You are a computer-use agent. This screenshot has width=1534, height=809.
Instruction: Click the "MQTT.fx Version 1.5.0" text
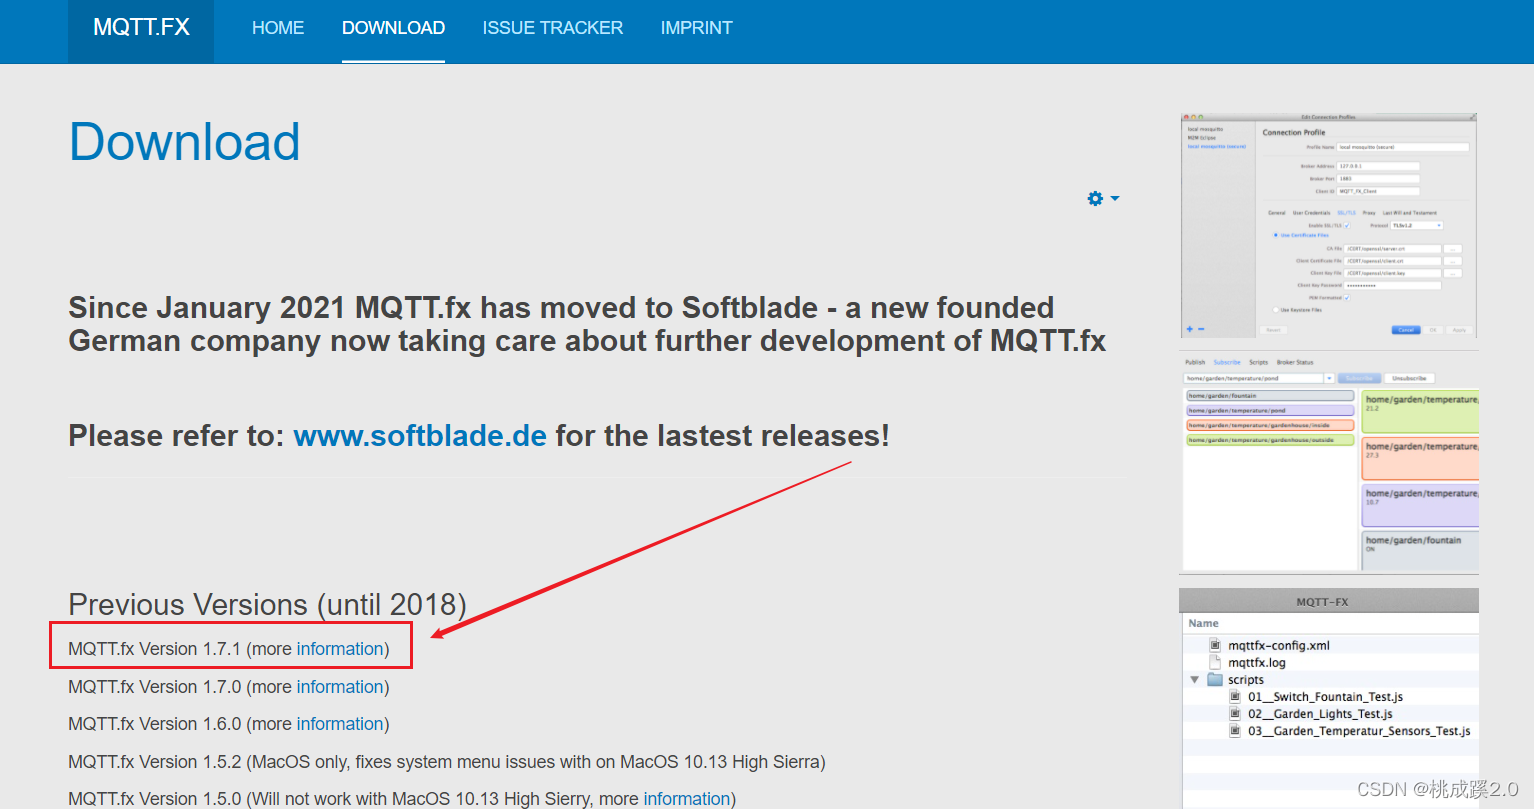[x=155, y=798]
